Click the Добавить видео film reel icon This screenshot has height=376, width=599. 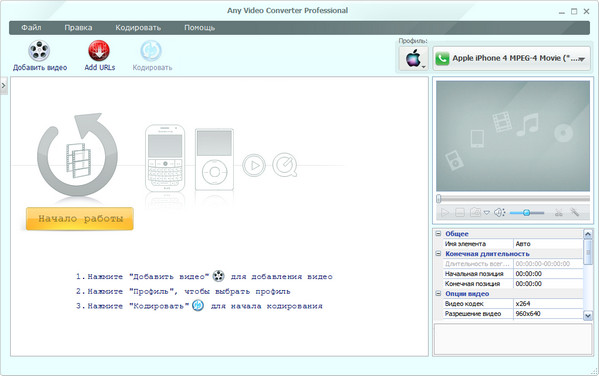point(39,51)
